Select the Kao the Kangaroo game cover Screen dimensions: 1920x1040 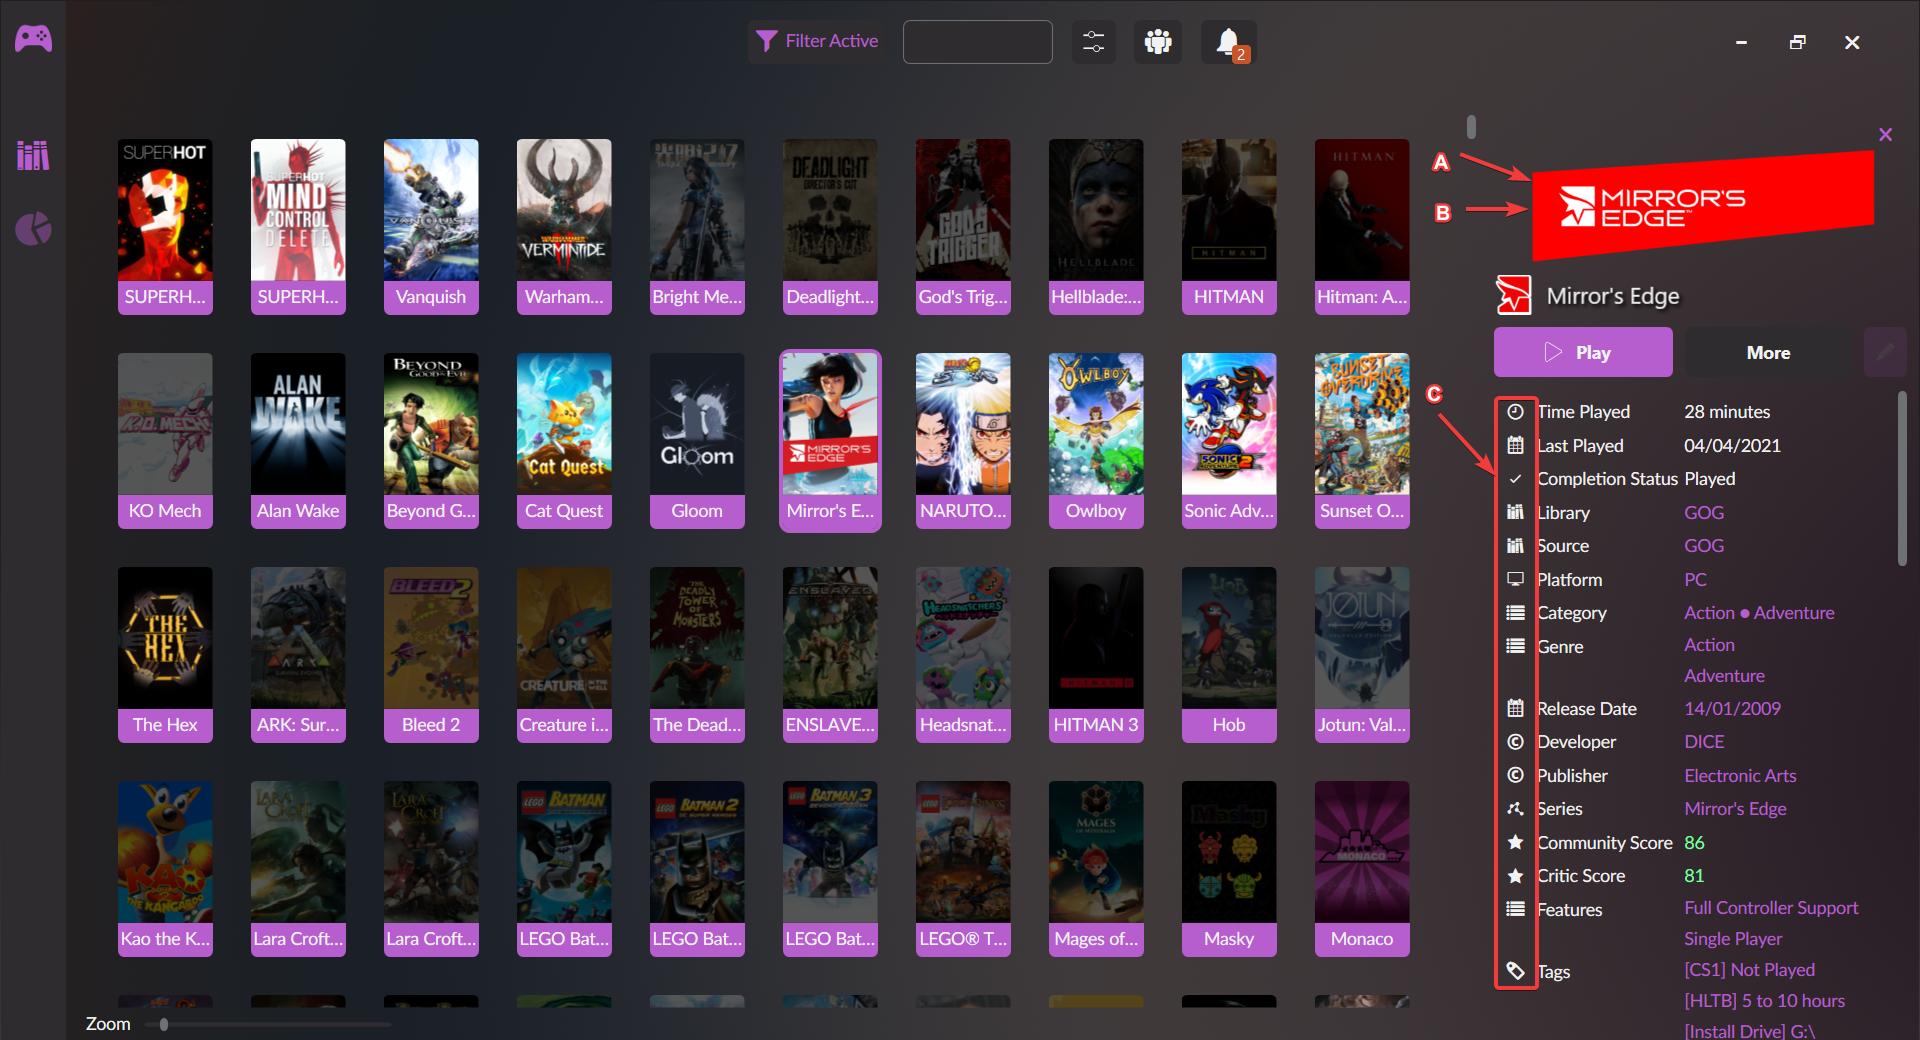click(x=165, y=869)
